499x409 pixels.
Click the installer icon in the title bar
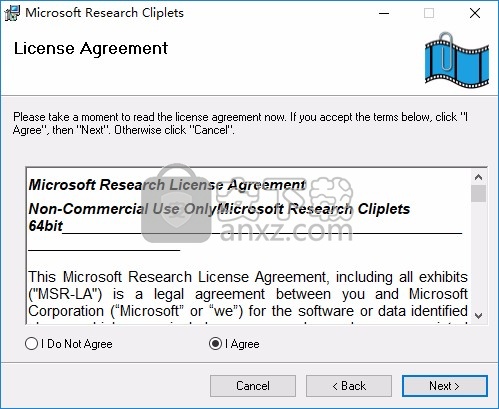pos(12,13)
